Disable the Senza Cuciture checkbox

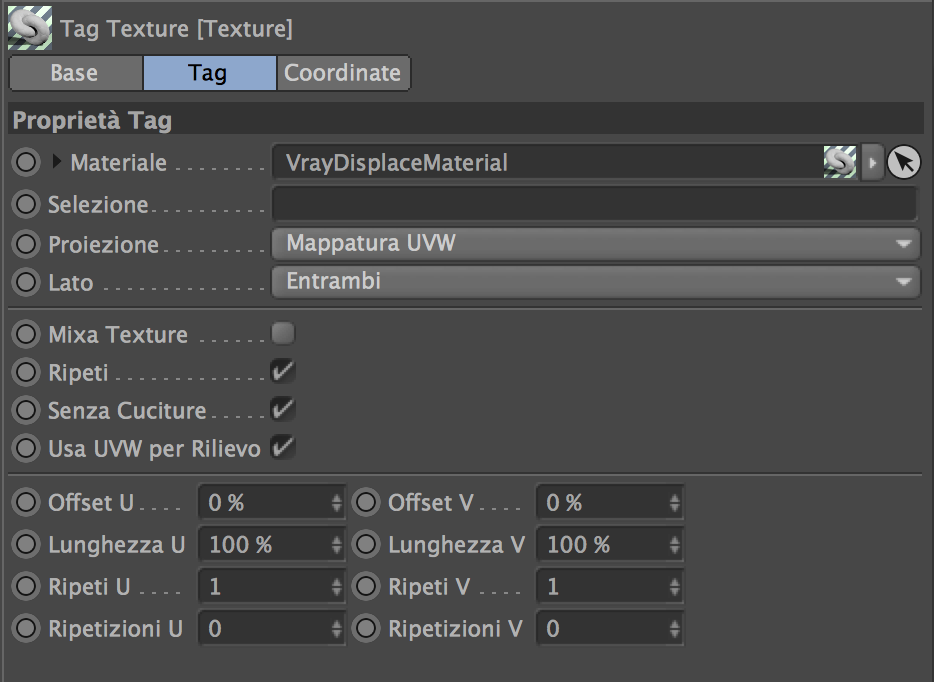(283, 410)
